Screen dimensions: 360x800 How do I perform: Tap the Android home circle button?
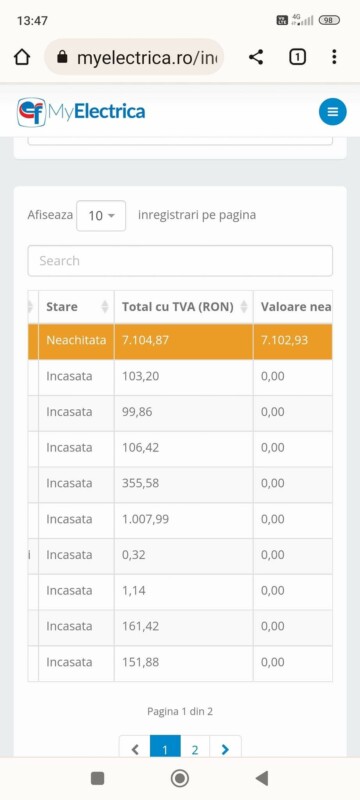179,778
